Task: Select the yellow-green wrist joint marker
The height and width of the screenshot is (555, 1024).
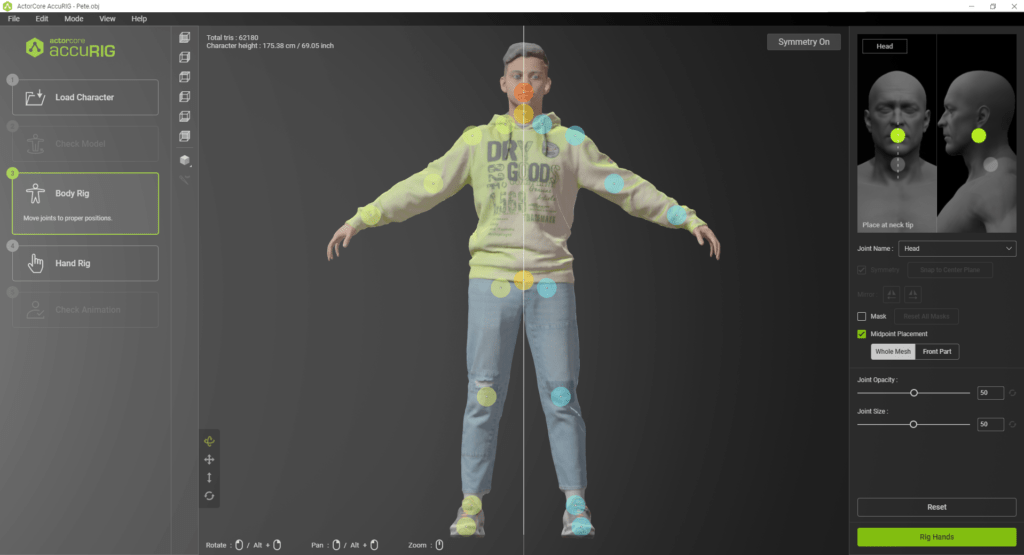Action: 371,214
